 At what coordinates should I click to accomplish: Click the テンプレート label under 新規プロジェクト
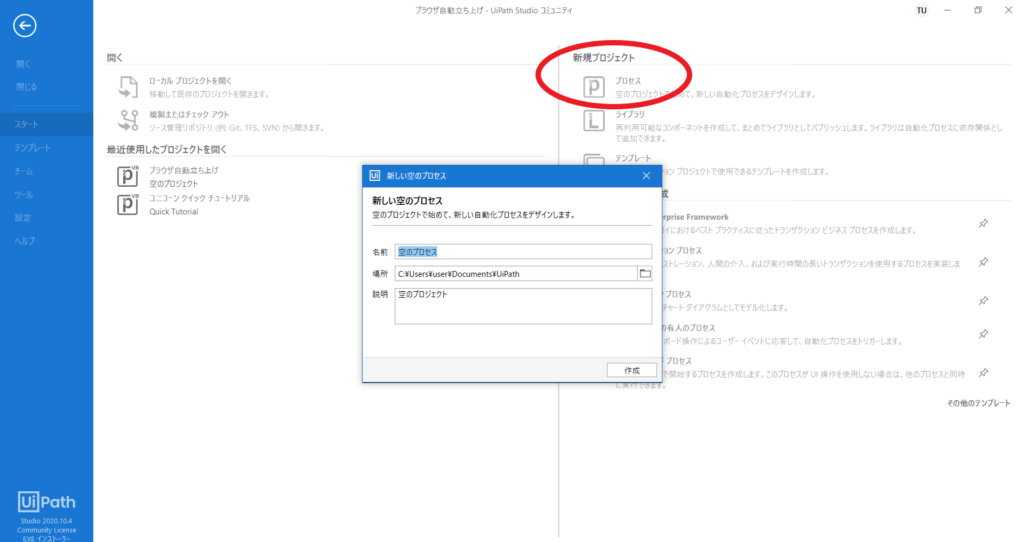pyautogui.click(x=633, y=158)
